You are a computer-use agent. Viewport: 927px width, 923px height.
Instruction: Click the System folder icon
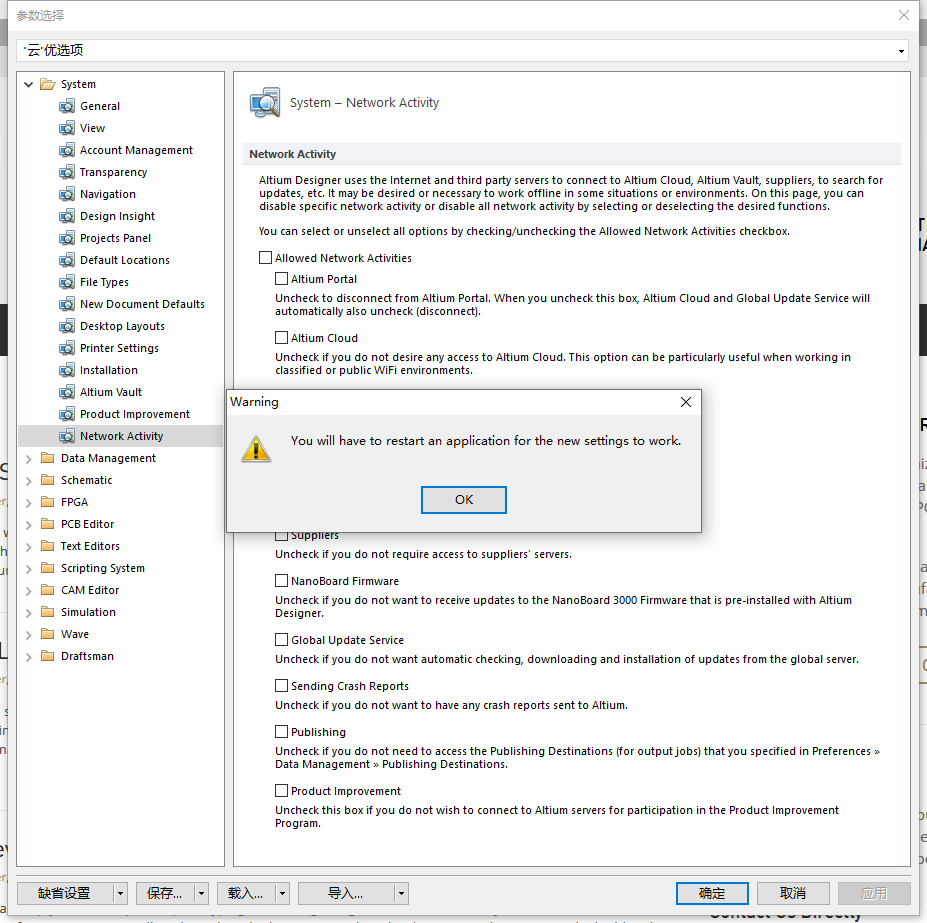tap(47, 84)
